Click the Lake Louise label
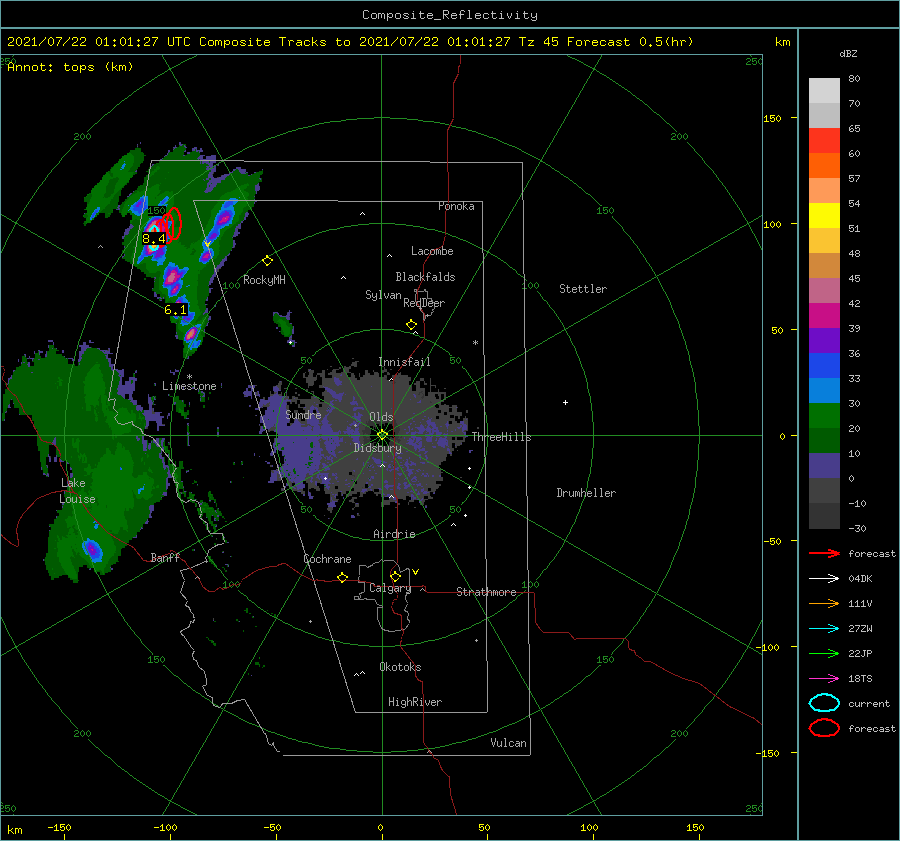The height and width of the screenshot is (841, 900). pos(78,491)
